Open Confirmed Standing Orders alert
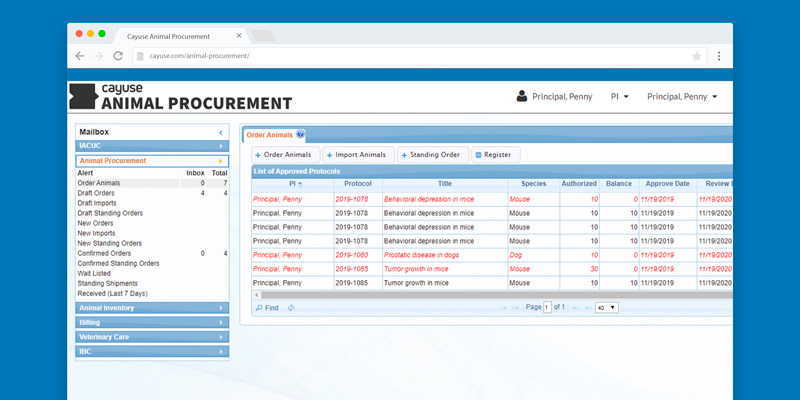 tap(118, 264)
